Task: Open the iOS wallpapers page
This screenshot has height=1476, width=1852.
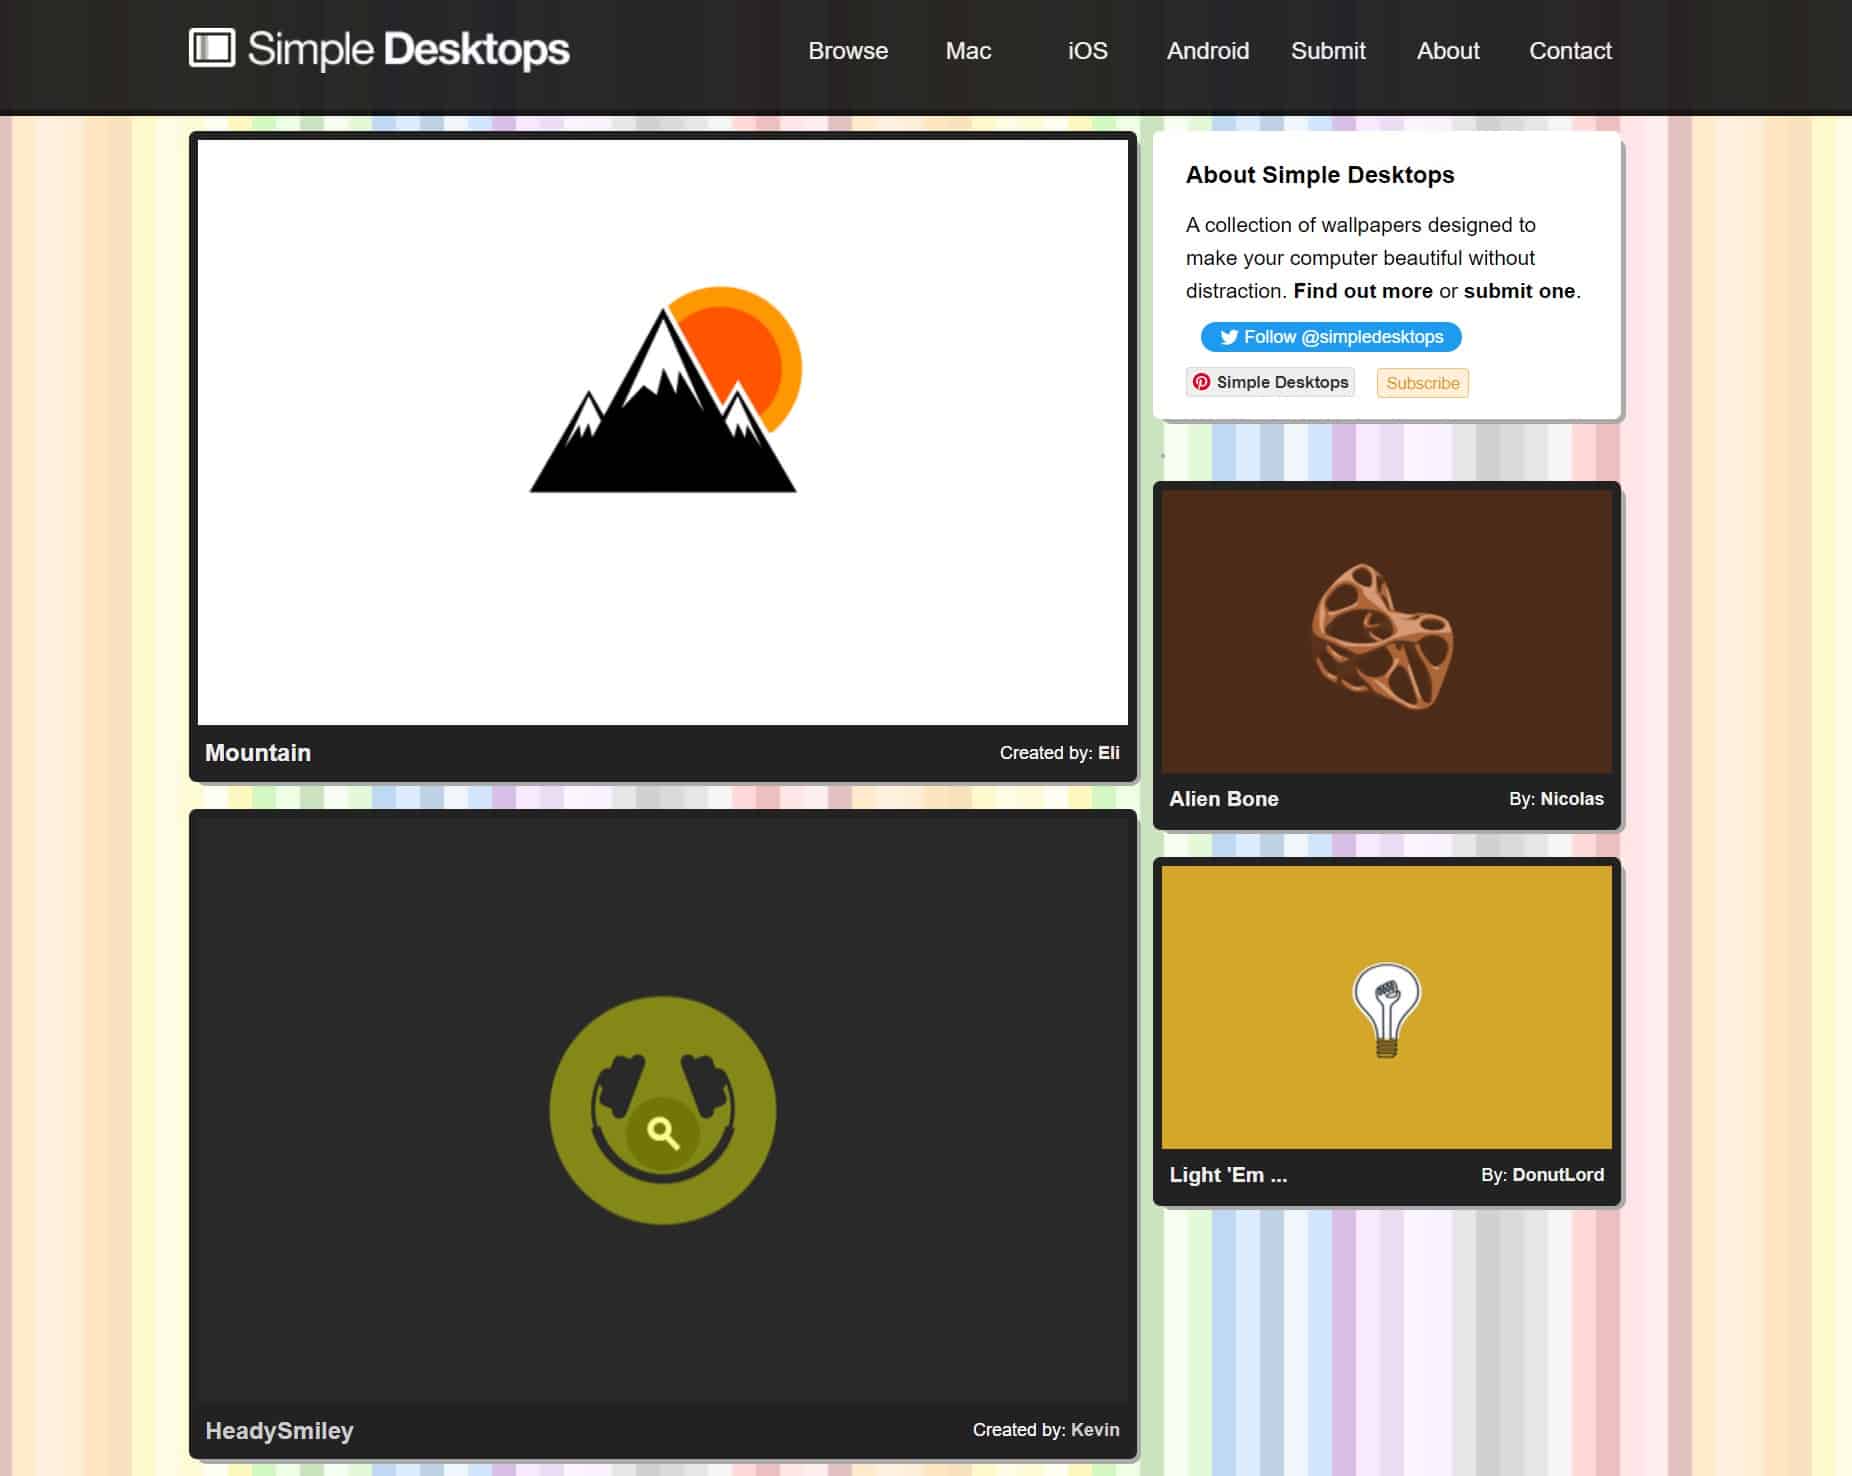Action: [x=1087, y=51]
